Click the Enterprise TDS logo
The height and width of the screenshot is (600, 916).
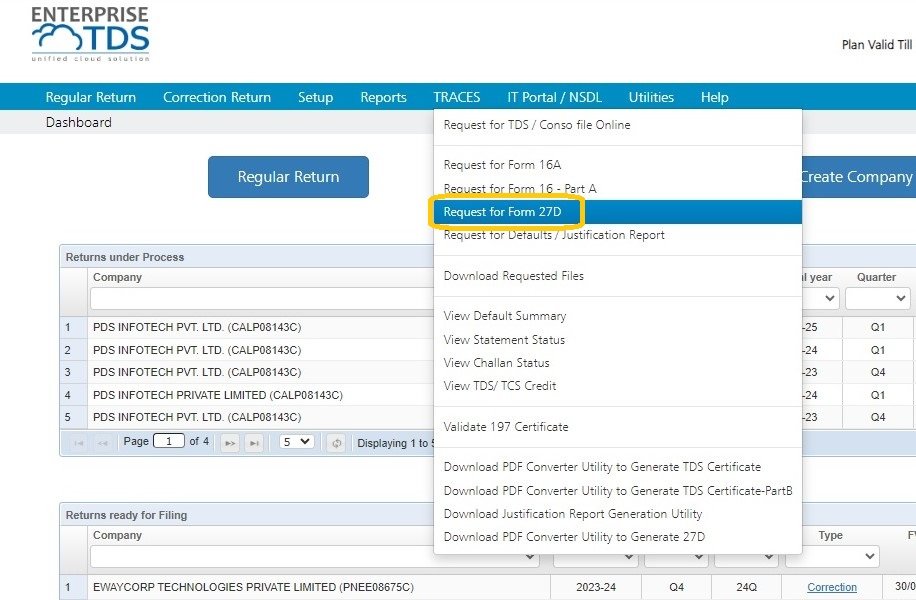[91, 34]
